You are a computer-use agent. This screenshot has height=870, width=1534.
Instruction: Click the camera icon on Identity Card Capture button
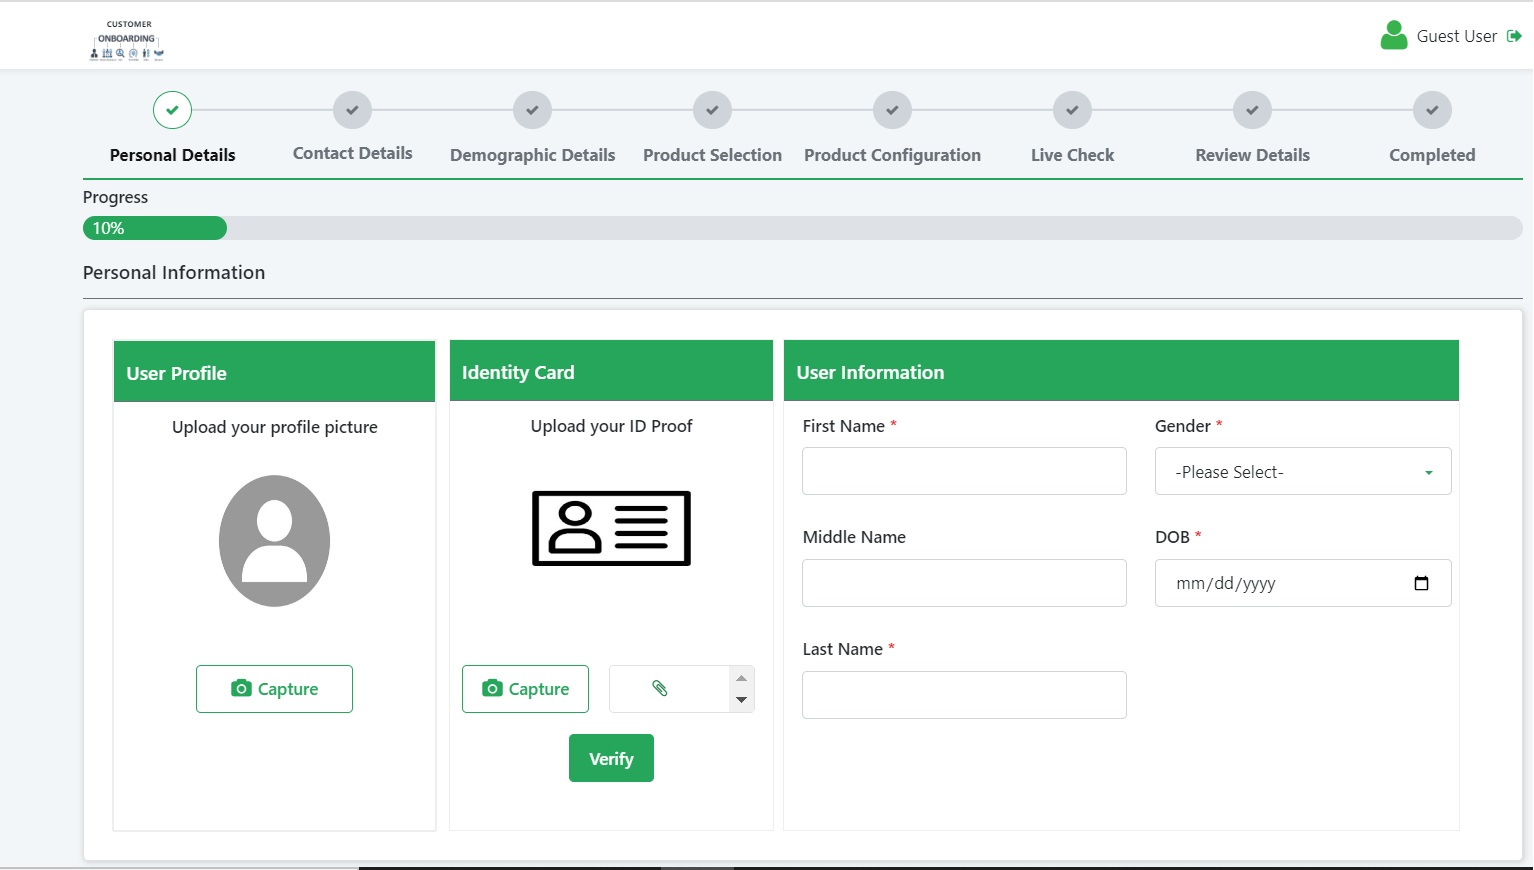tap(492, 688)
